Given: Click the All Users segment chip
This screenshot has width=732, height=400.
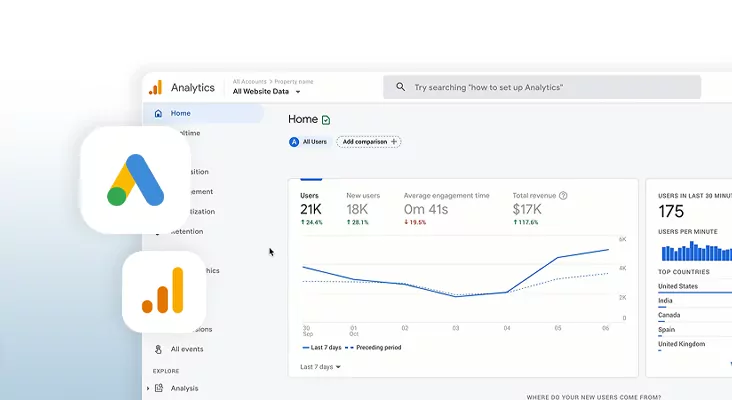Looking at the screenshot, I should [x=308, y=142].
